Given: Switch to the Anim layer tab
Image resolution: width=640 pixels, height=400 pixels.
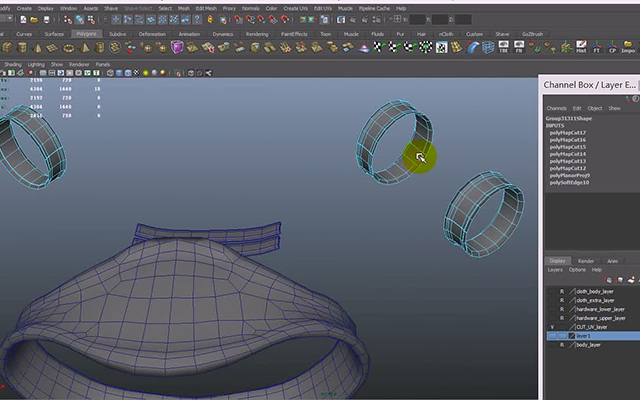Looking at the screenshot, I should [x=612, y=261].
